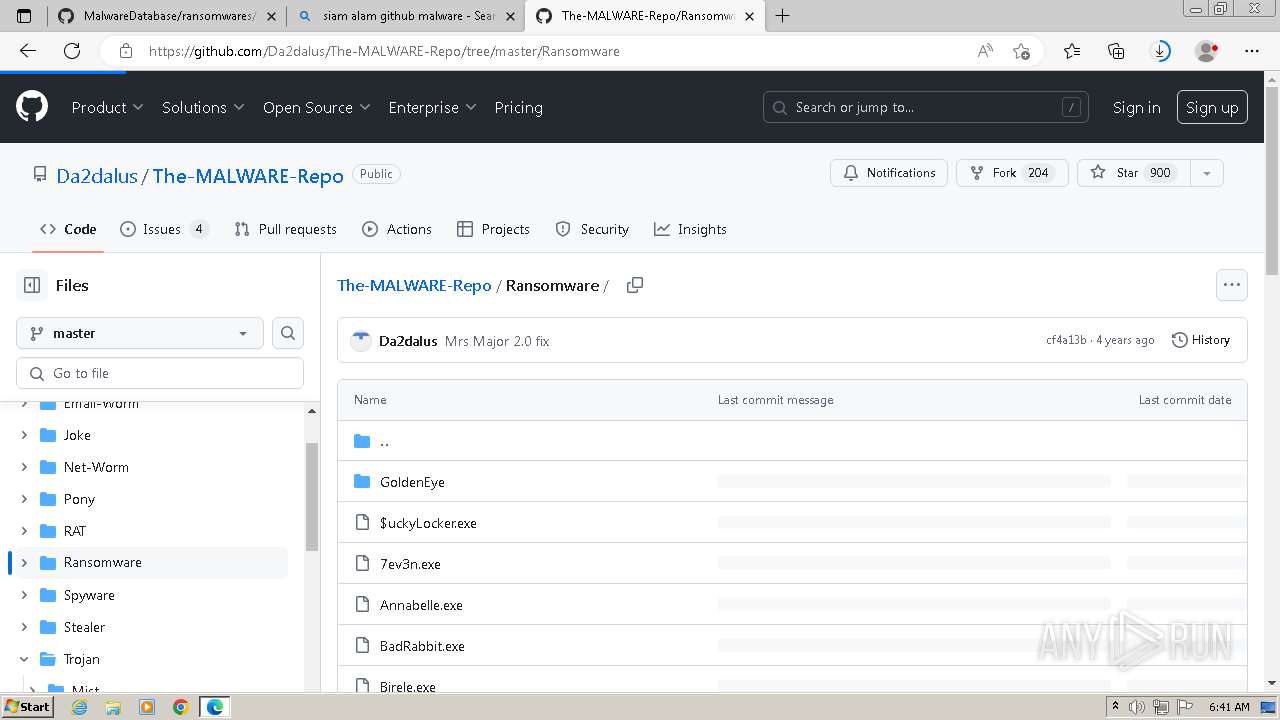Open the Downloads icon in Edge toolbar
Viewport: 1280px width, 720px height.
click(x=1161, y=51)
